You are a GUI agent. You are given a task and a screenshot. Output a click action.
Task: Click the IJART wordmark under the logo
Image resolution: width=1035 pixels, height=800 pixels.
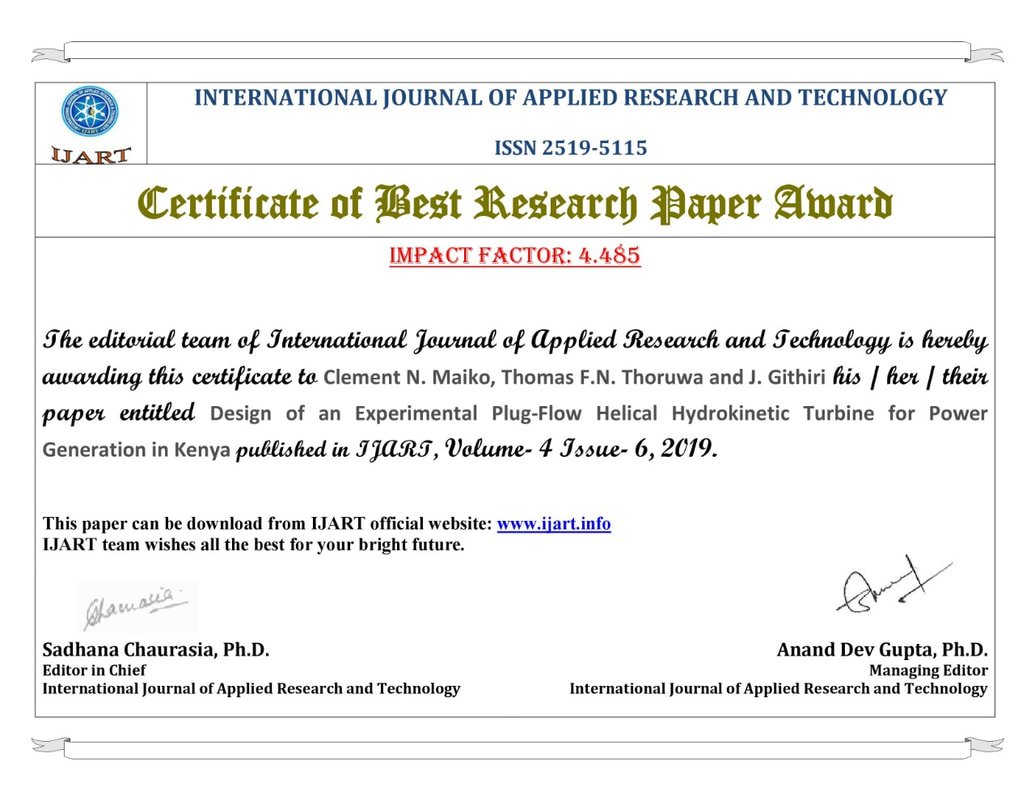click(x=91, y=155)
